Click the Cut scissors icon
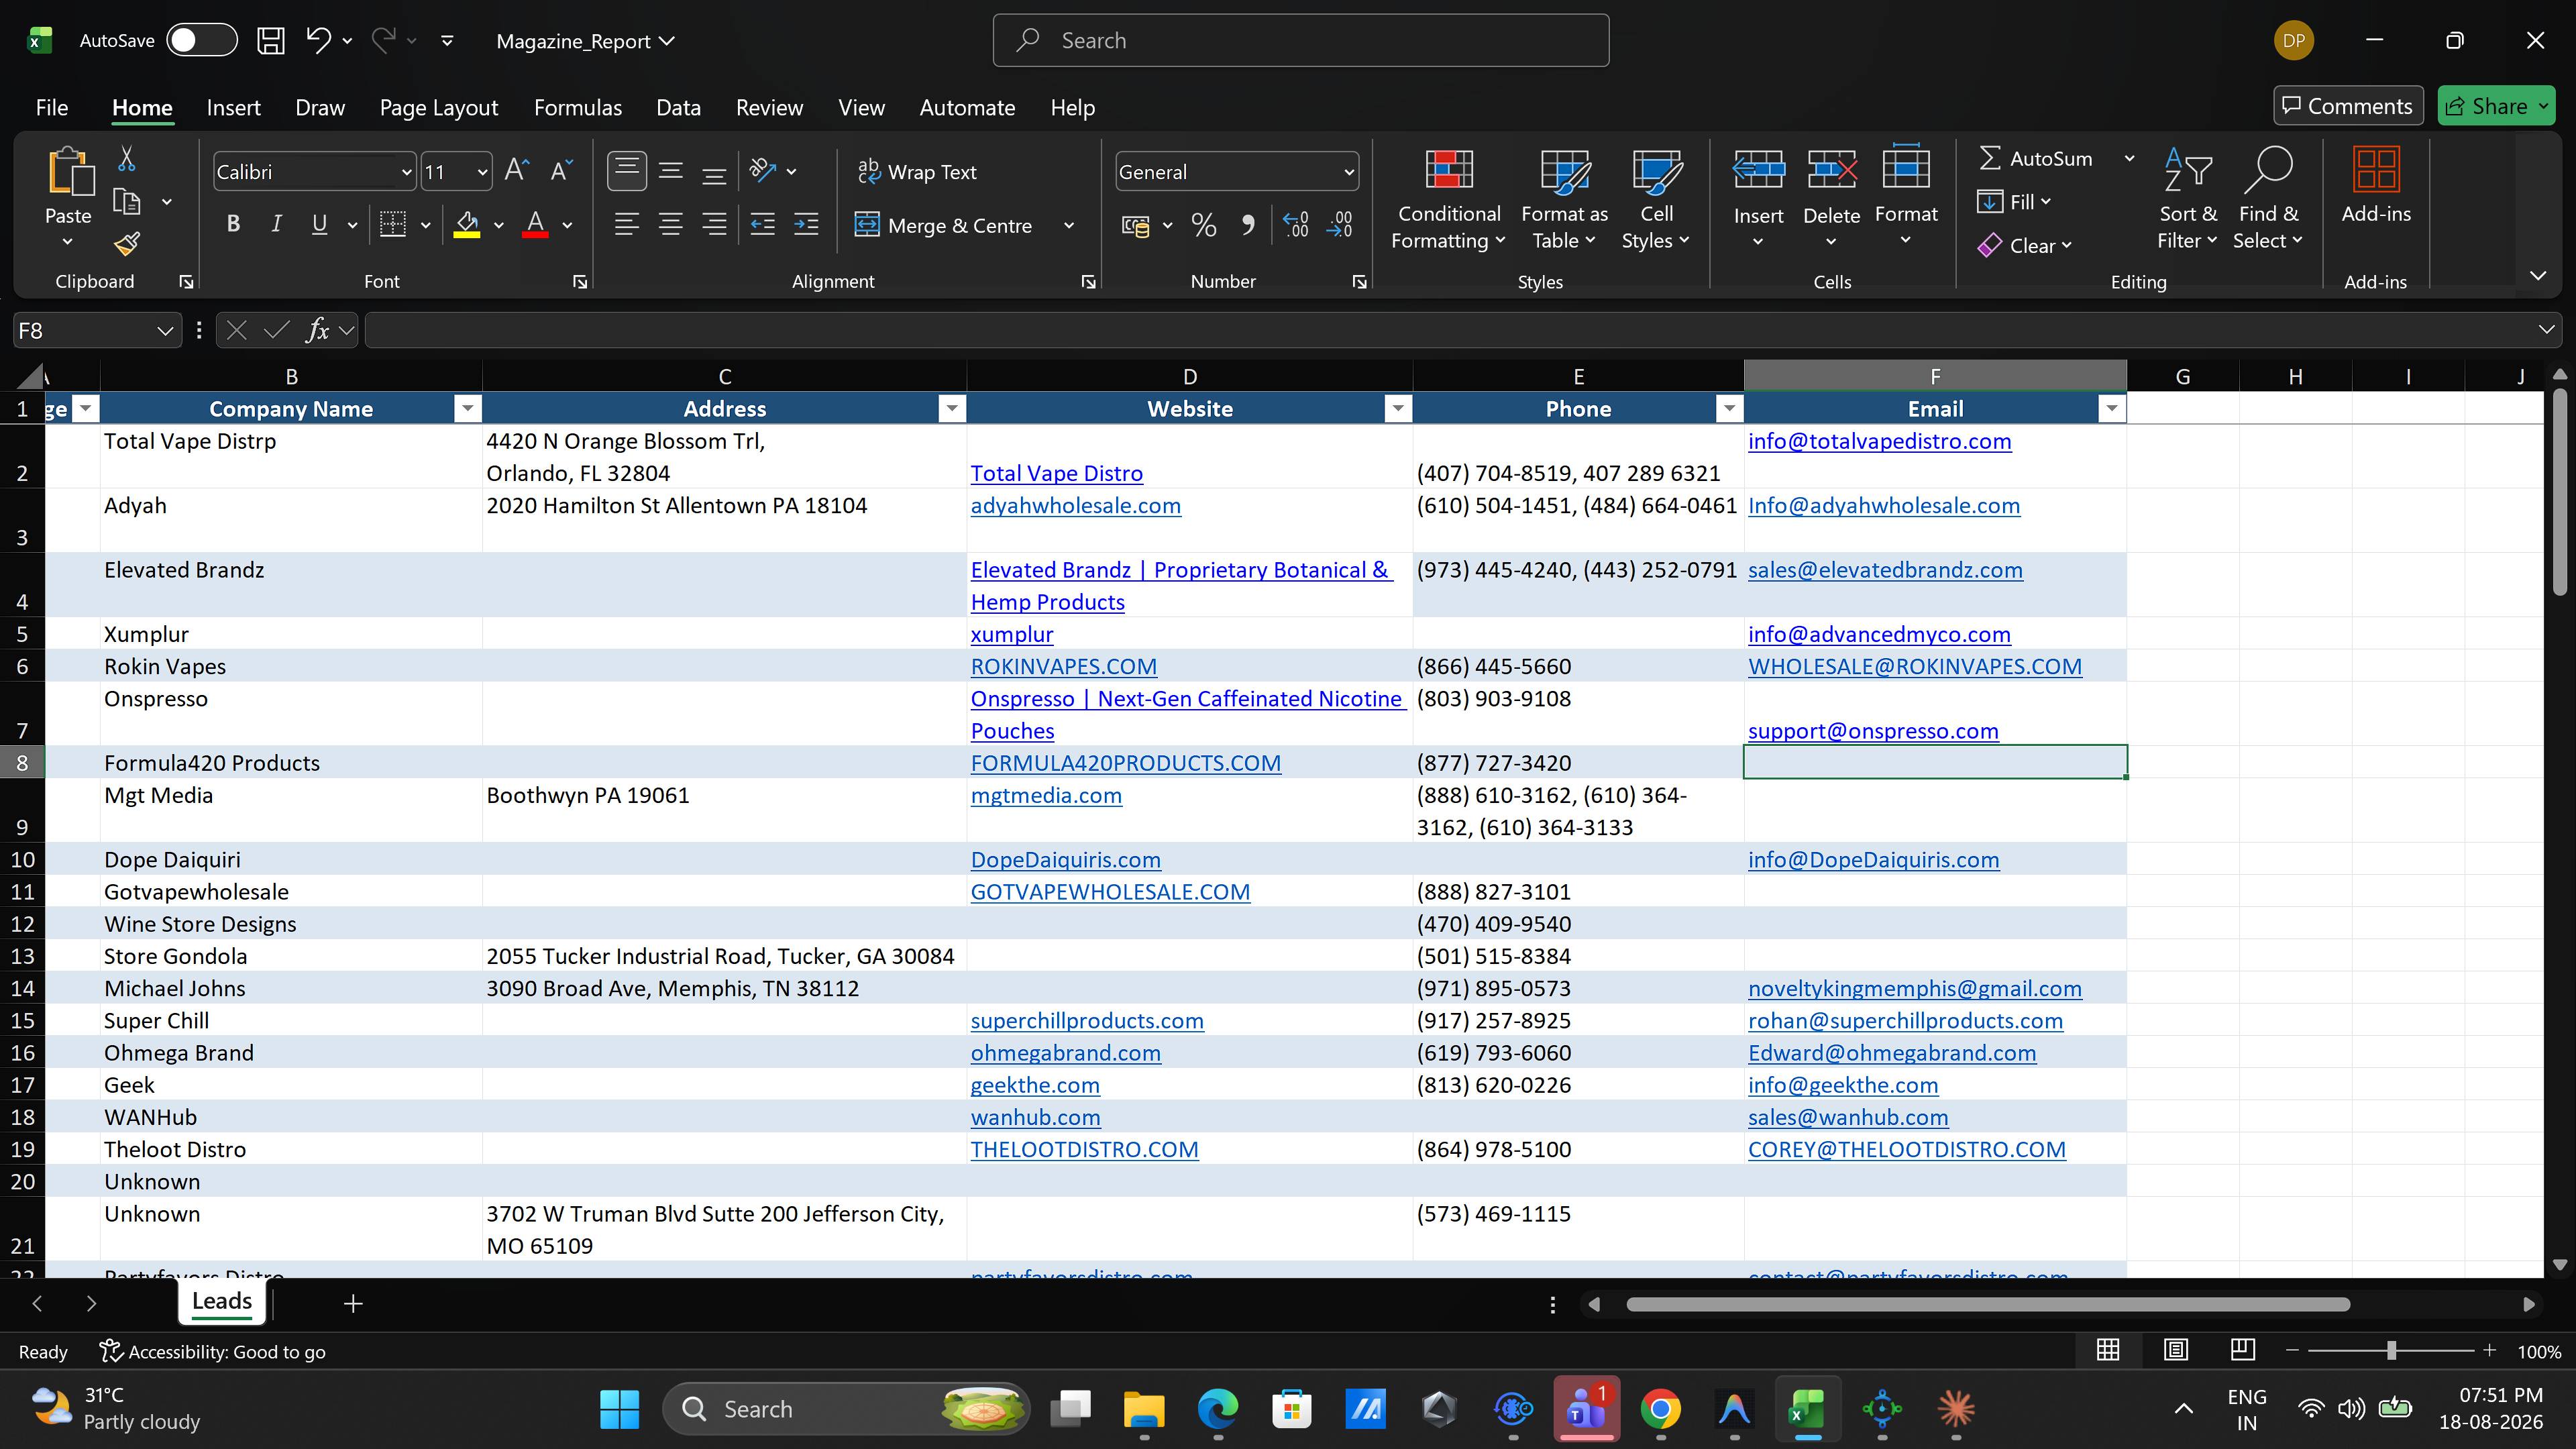This screenshot has width=2576, height=1449. pyautogui.click(x=127, y=158)
